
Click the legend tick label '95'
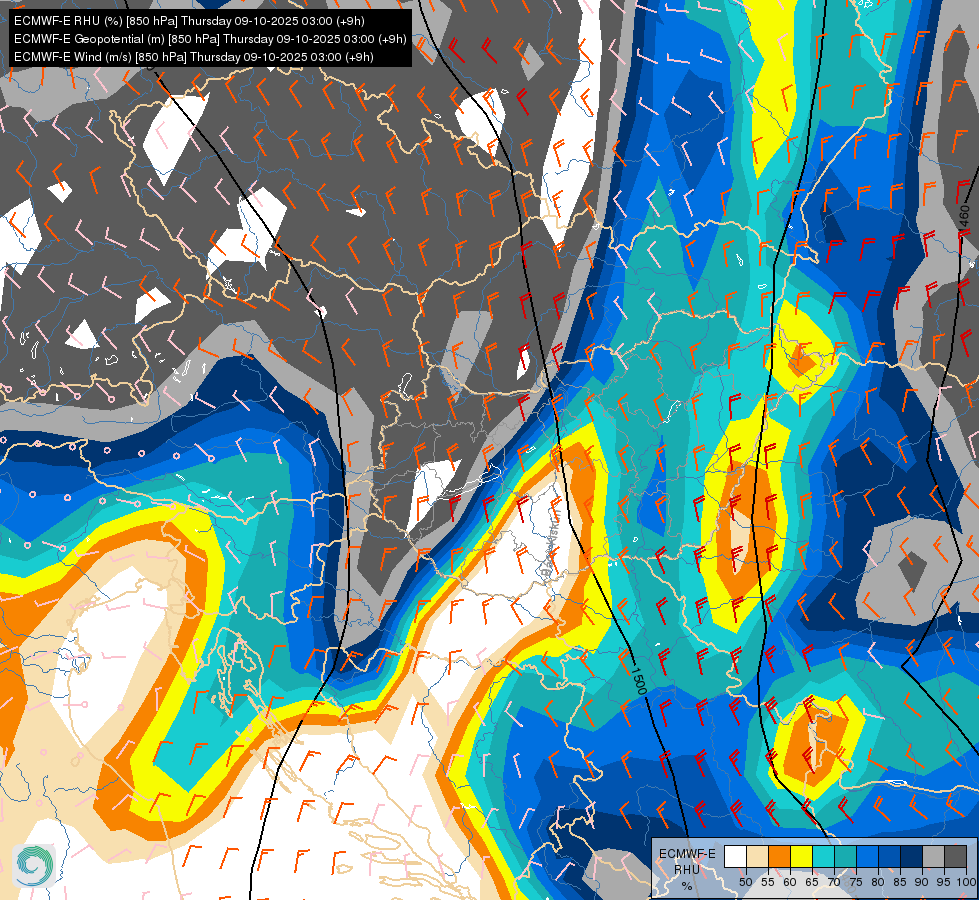click(943, 882)
